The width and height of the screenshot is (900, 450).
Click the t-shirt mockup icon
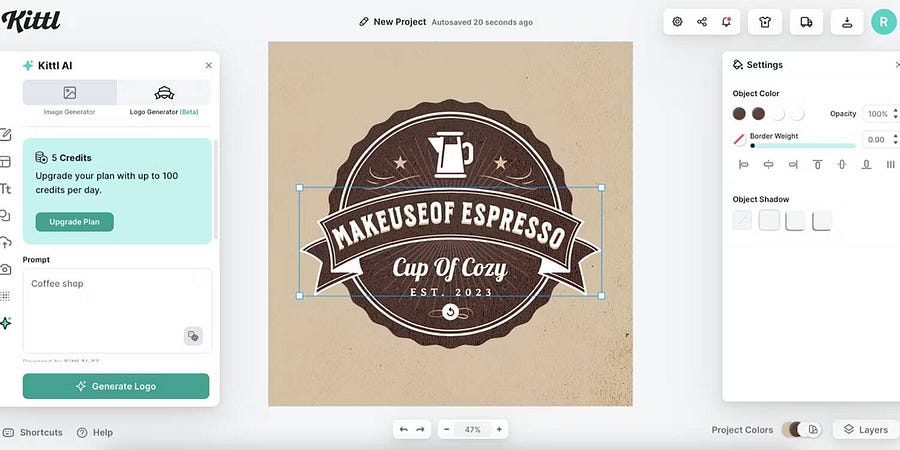coord(765,22)
